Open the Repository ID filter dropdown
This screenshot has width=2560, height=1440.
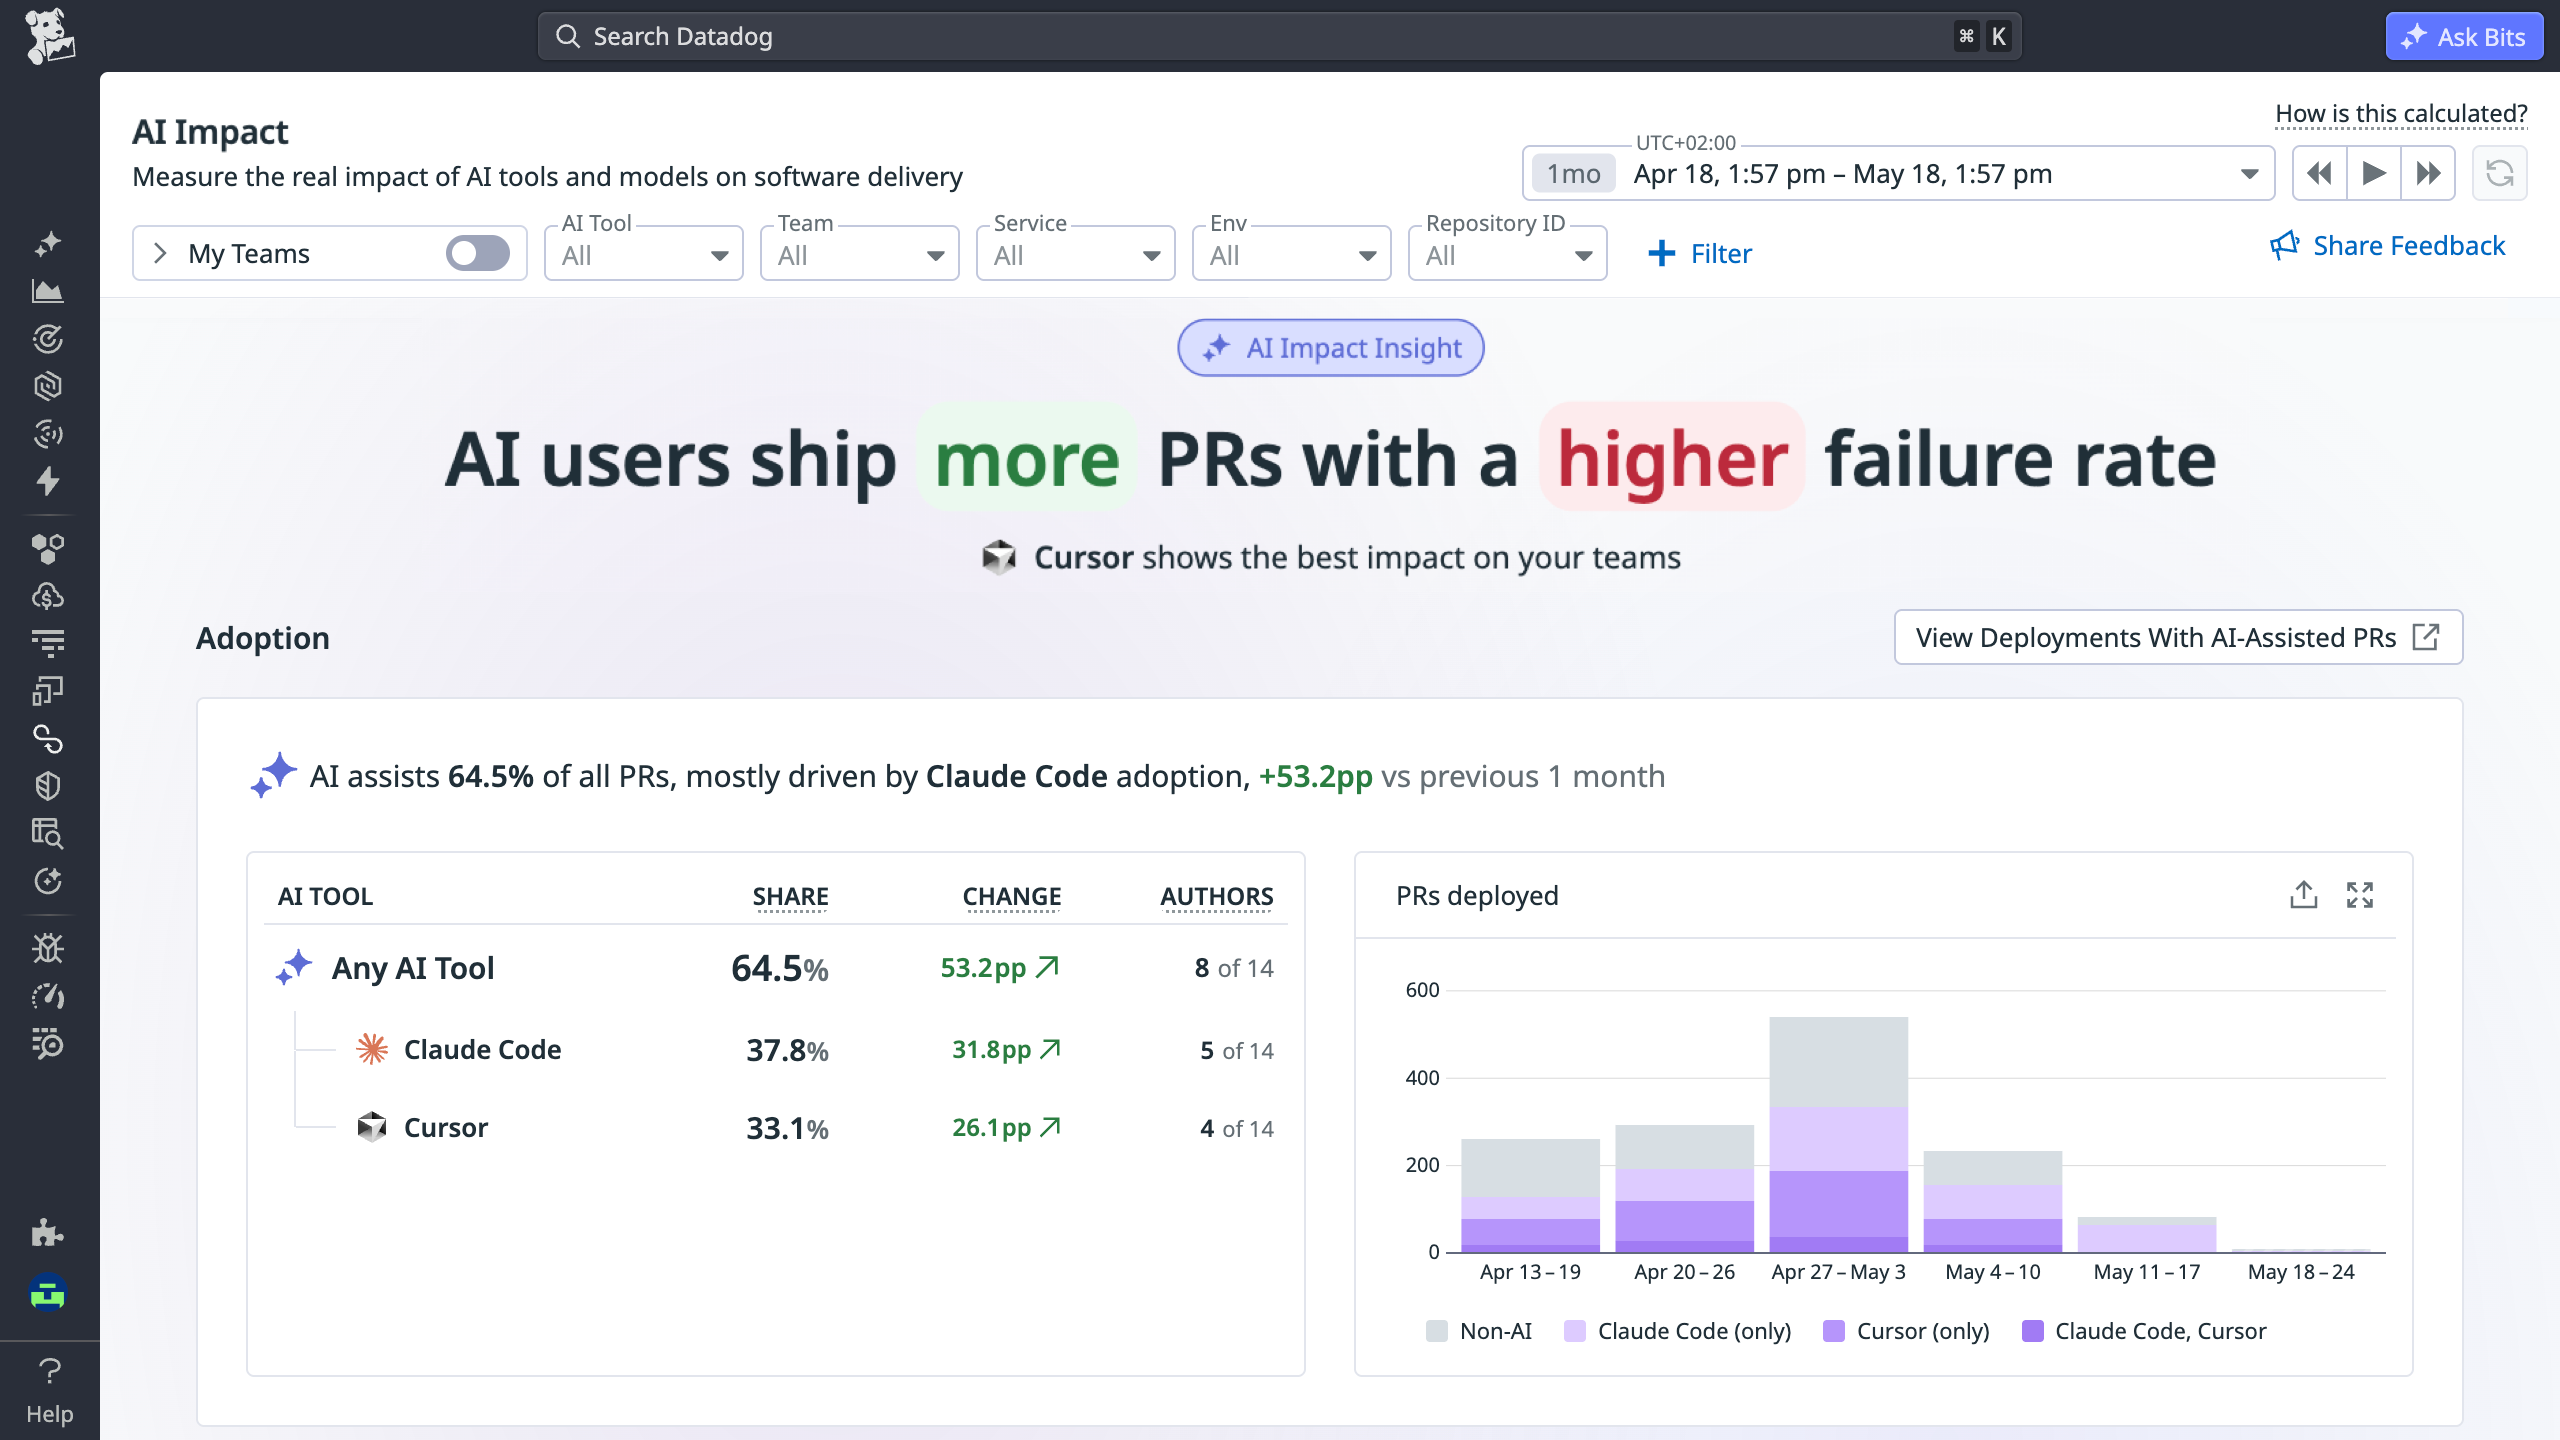pos(1508,253)
